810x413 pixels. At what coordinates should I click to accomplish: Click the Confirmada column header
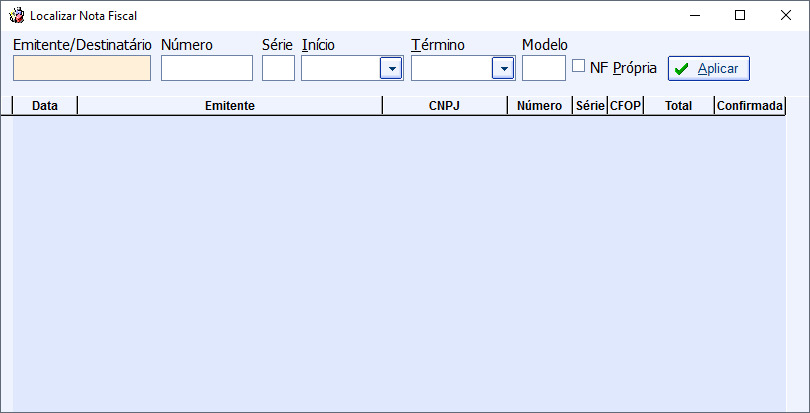point(750,105)
